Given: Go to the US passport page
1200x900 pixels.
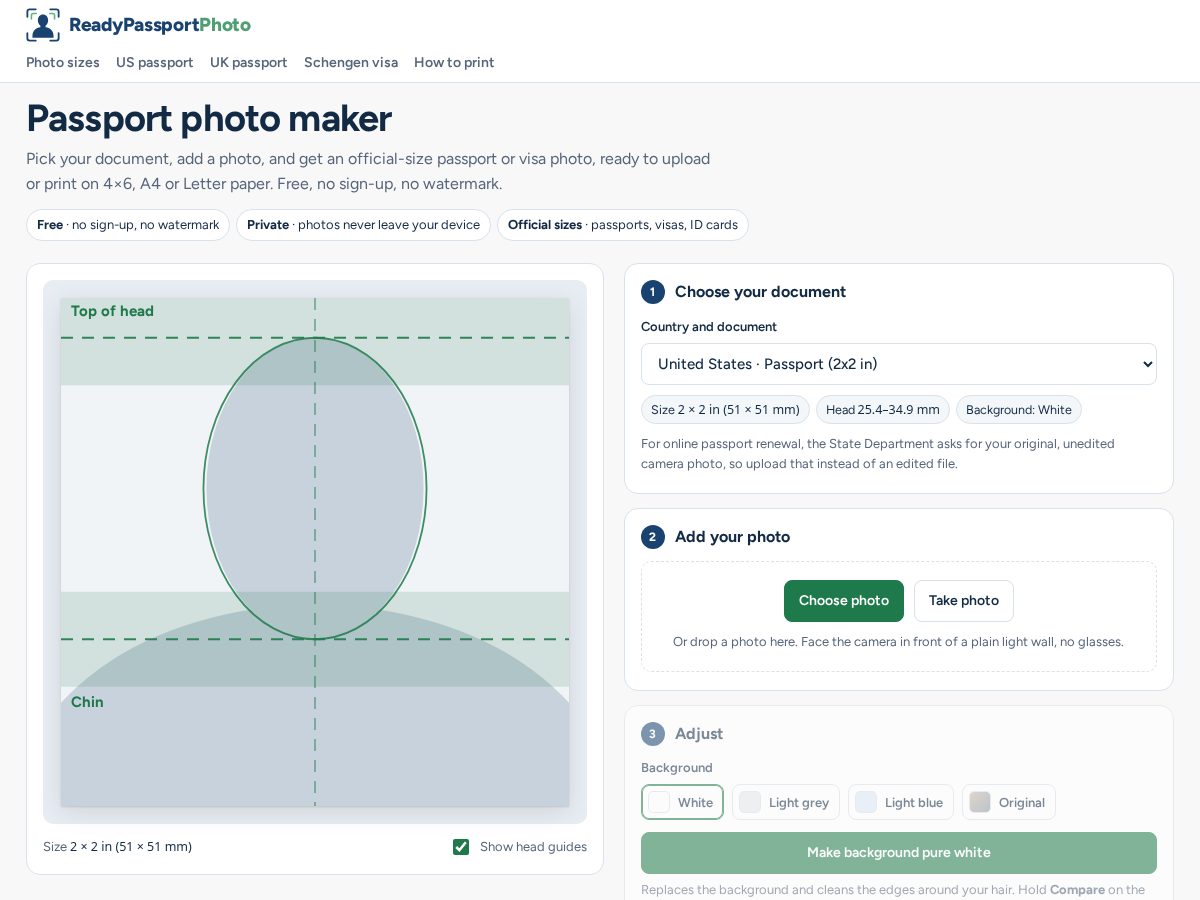Looking at the screenshot, I should coord(155,62).
